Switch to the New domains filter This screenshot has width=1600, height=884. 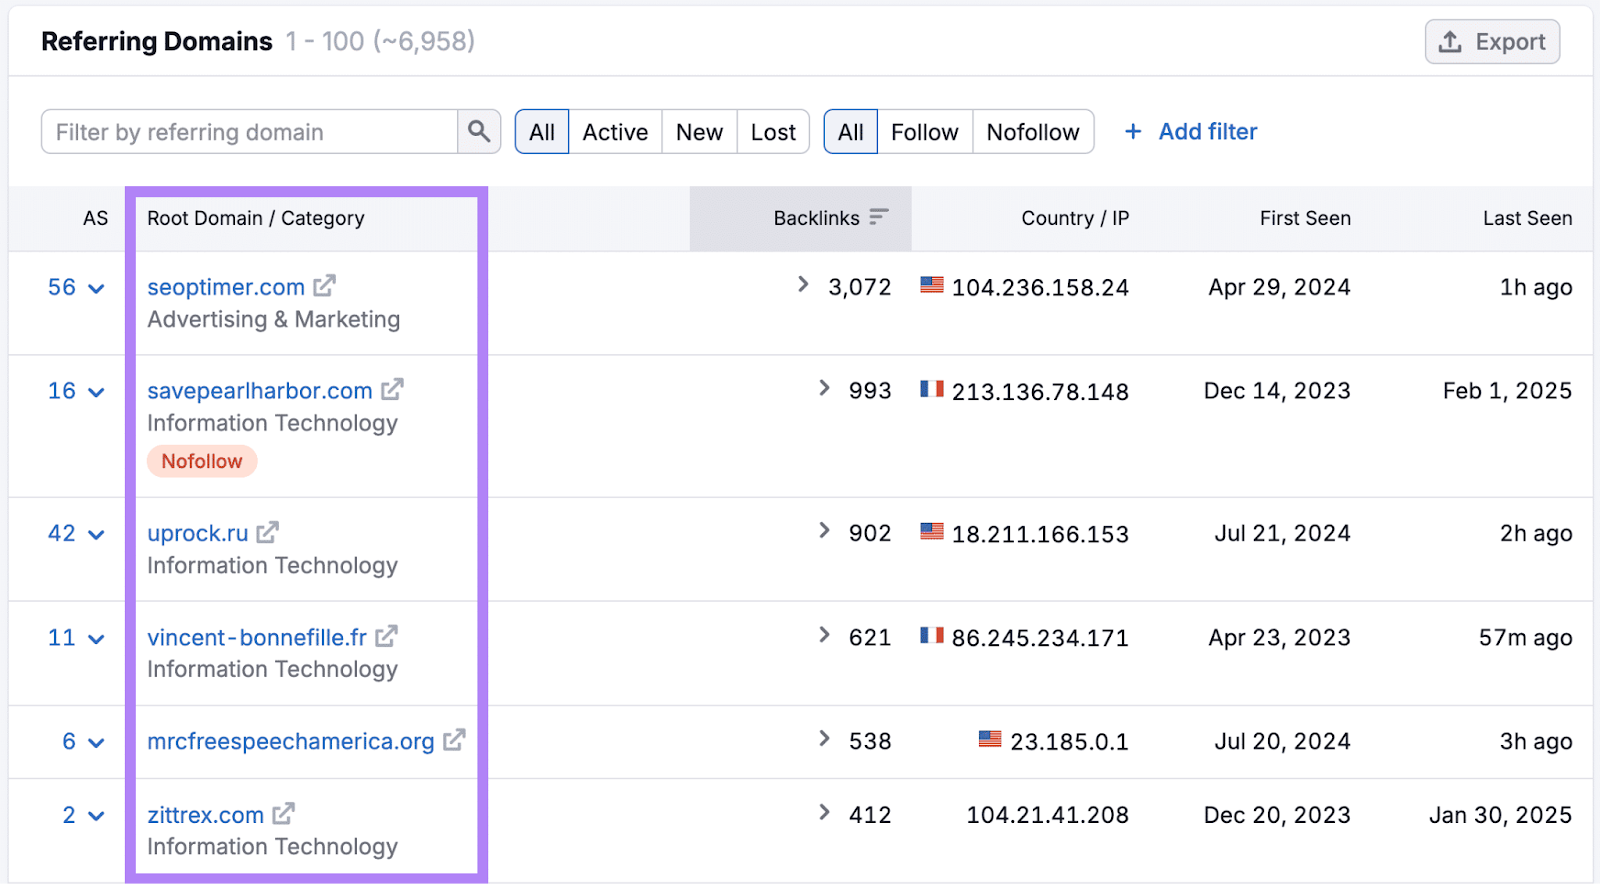(699, 132)
